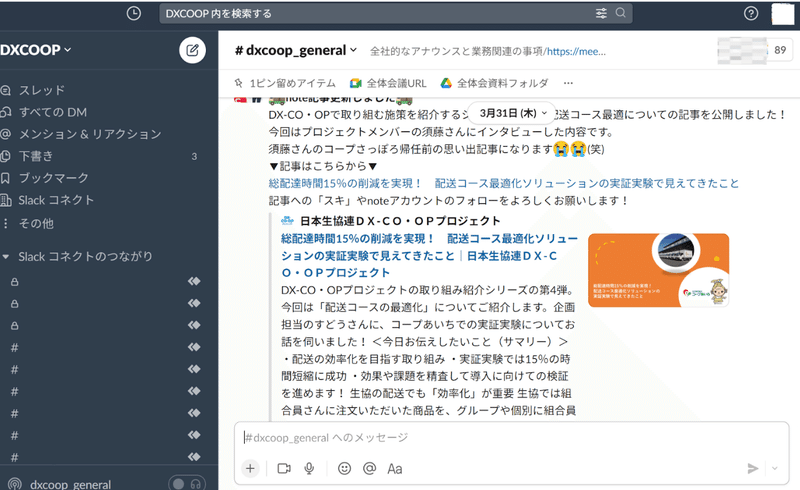Open the orange article preview thumbnail
Viewport: 800px width, 490px height.
[x=658, y=270]
